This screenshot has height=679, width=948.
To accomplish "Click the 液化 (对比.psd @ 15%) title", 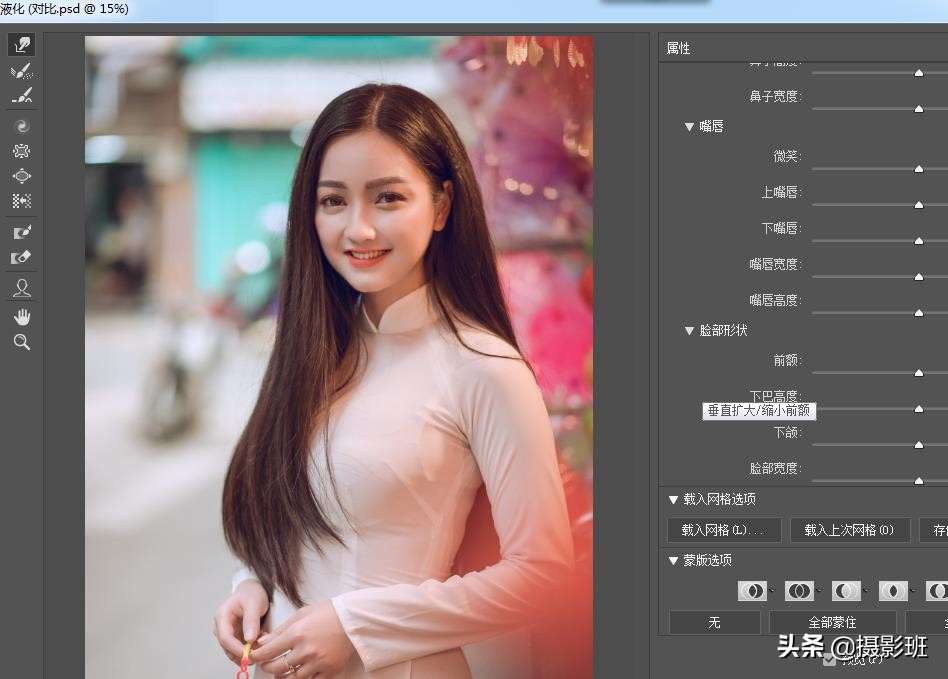I will coord(64,8).
